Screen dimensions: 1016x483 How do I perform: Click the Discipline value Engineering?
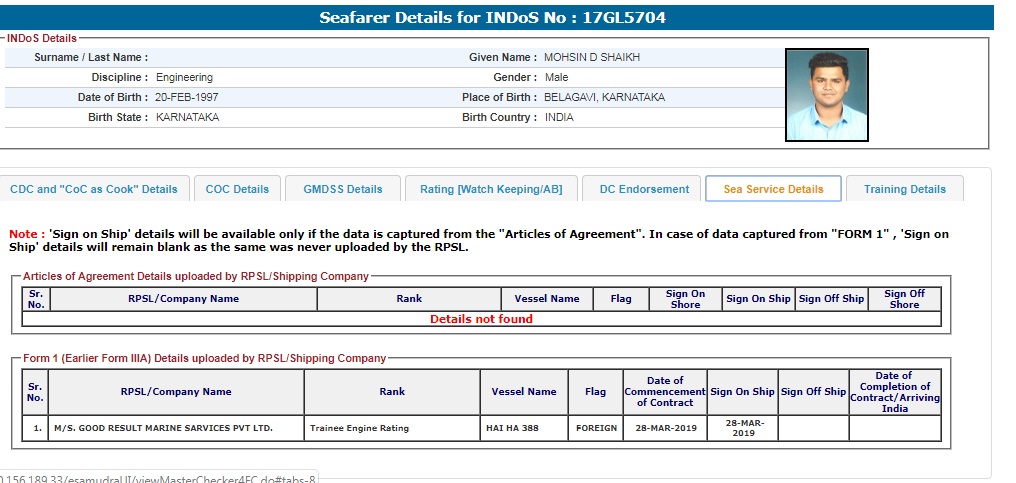point(184,78)
